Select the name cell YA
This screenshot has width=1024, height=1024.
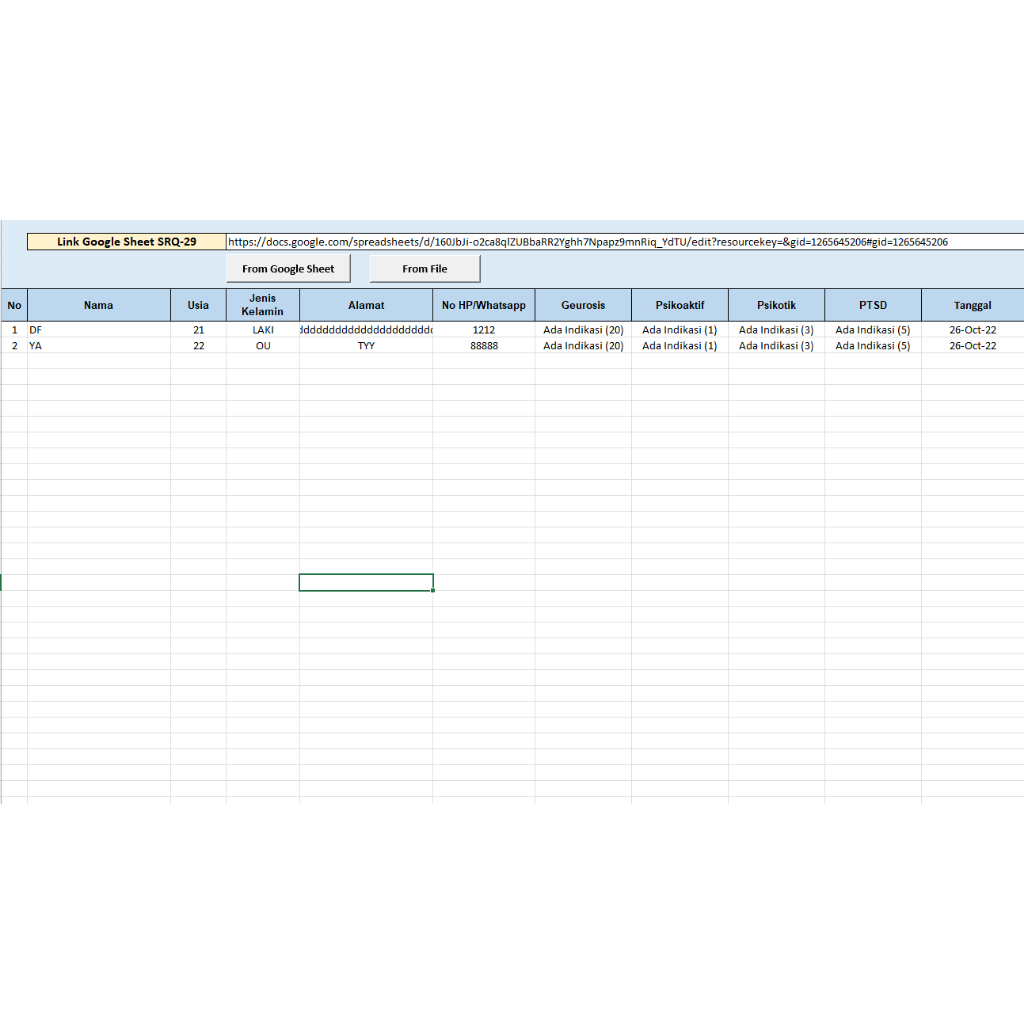99,345
